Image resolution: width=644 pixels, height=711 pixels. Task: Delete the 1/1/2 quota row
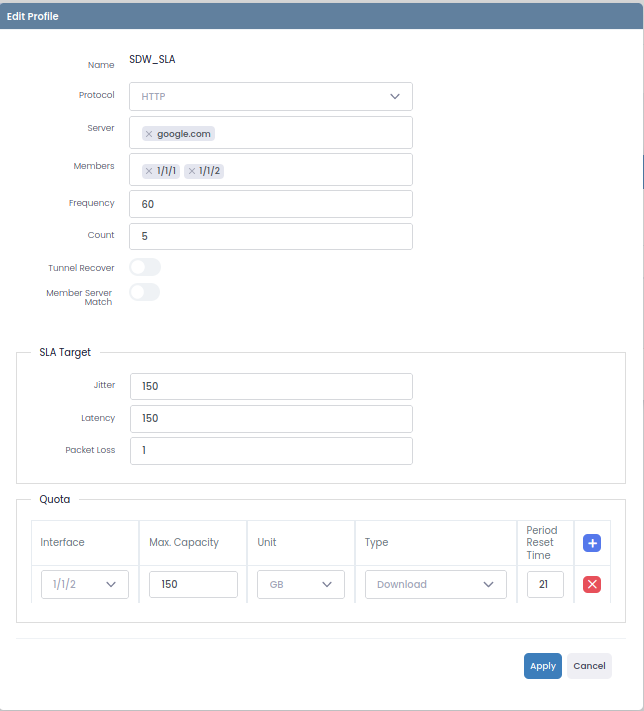592,584
